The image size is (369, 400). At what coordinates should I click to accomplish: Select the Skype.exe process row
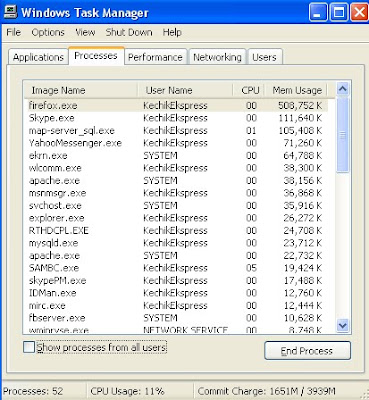[176, 118]
